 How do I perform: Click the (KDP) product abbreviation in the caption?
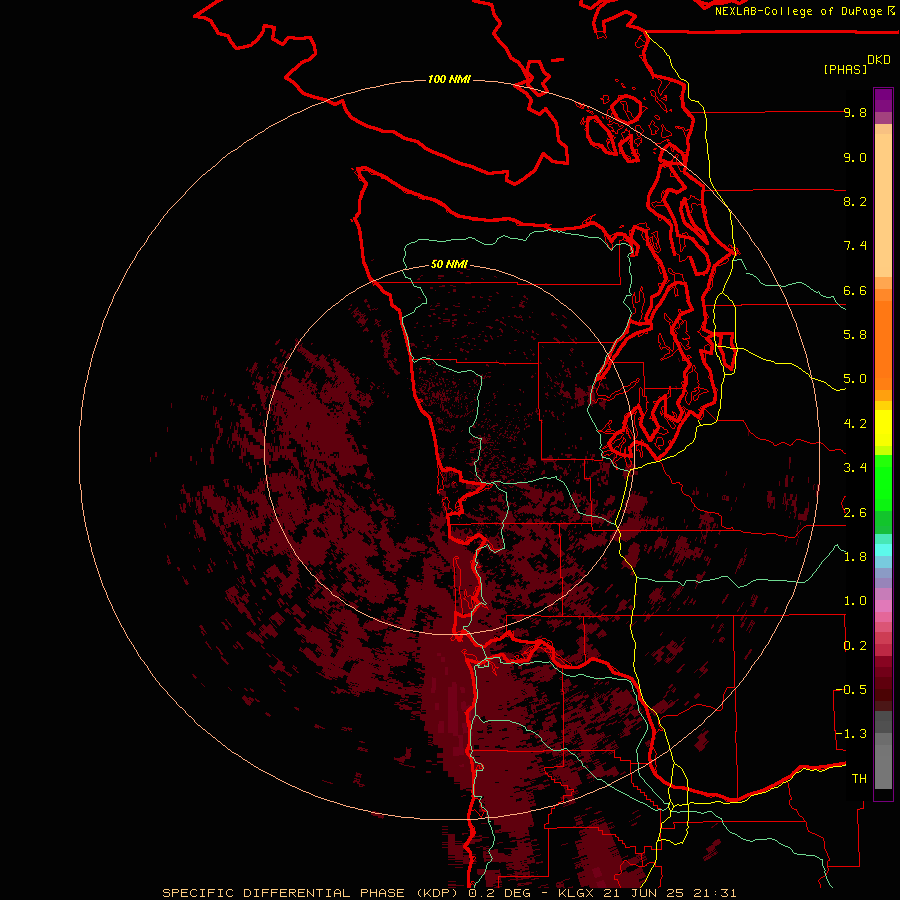point(437,893)
